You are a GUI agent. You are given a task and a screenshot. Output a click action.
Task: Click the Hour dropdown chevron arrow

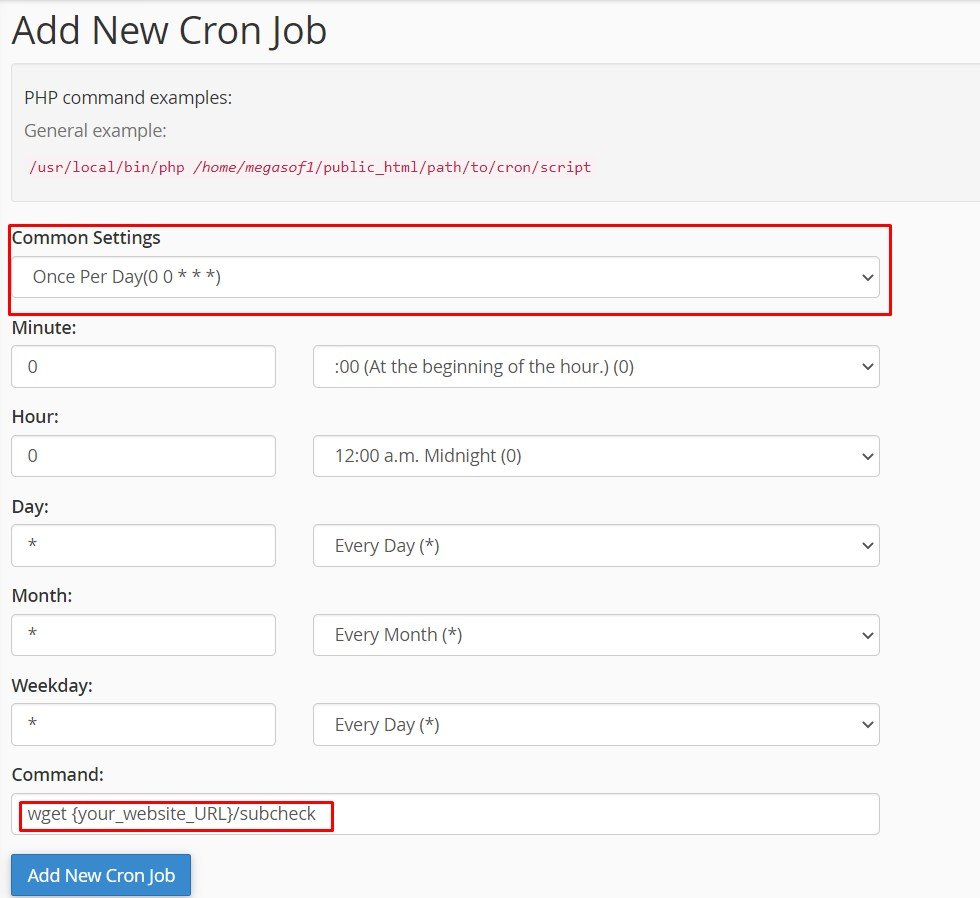point(868,455)
